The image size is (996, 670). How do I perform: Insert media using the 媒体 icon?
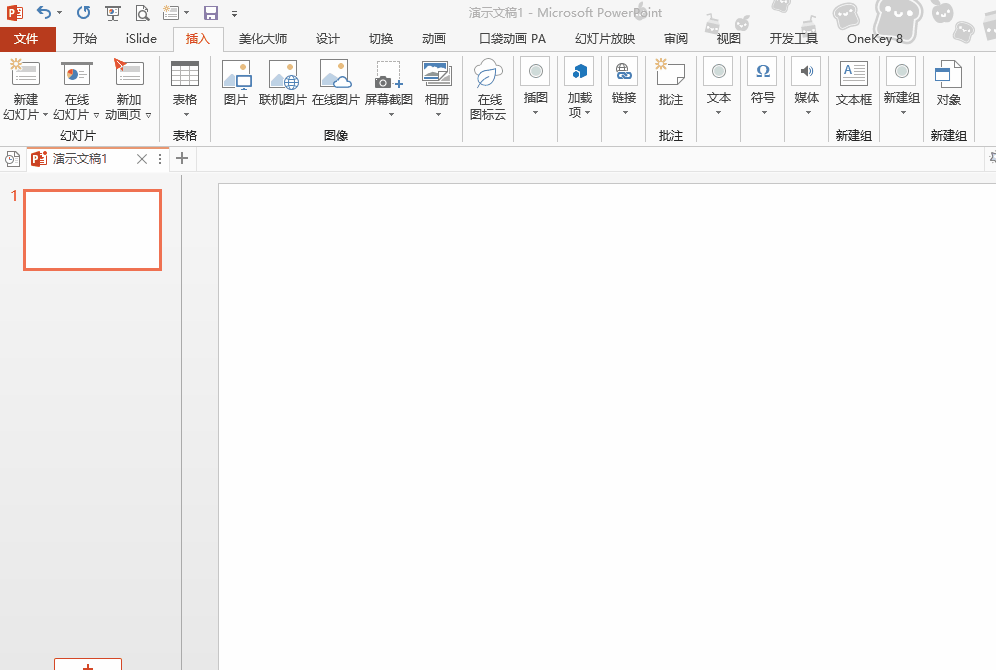pyautogui.click(x=806, y=85)
